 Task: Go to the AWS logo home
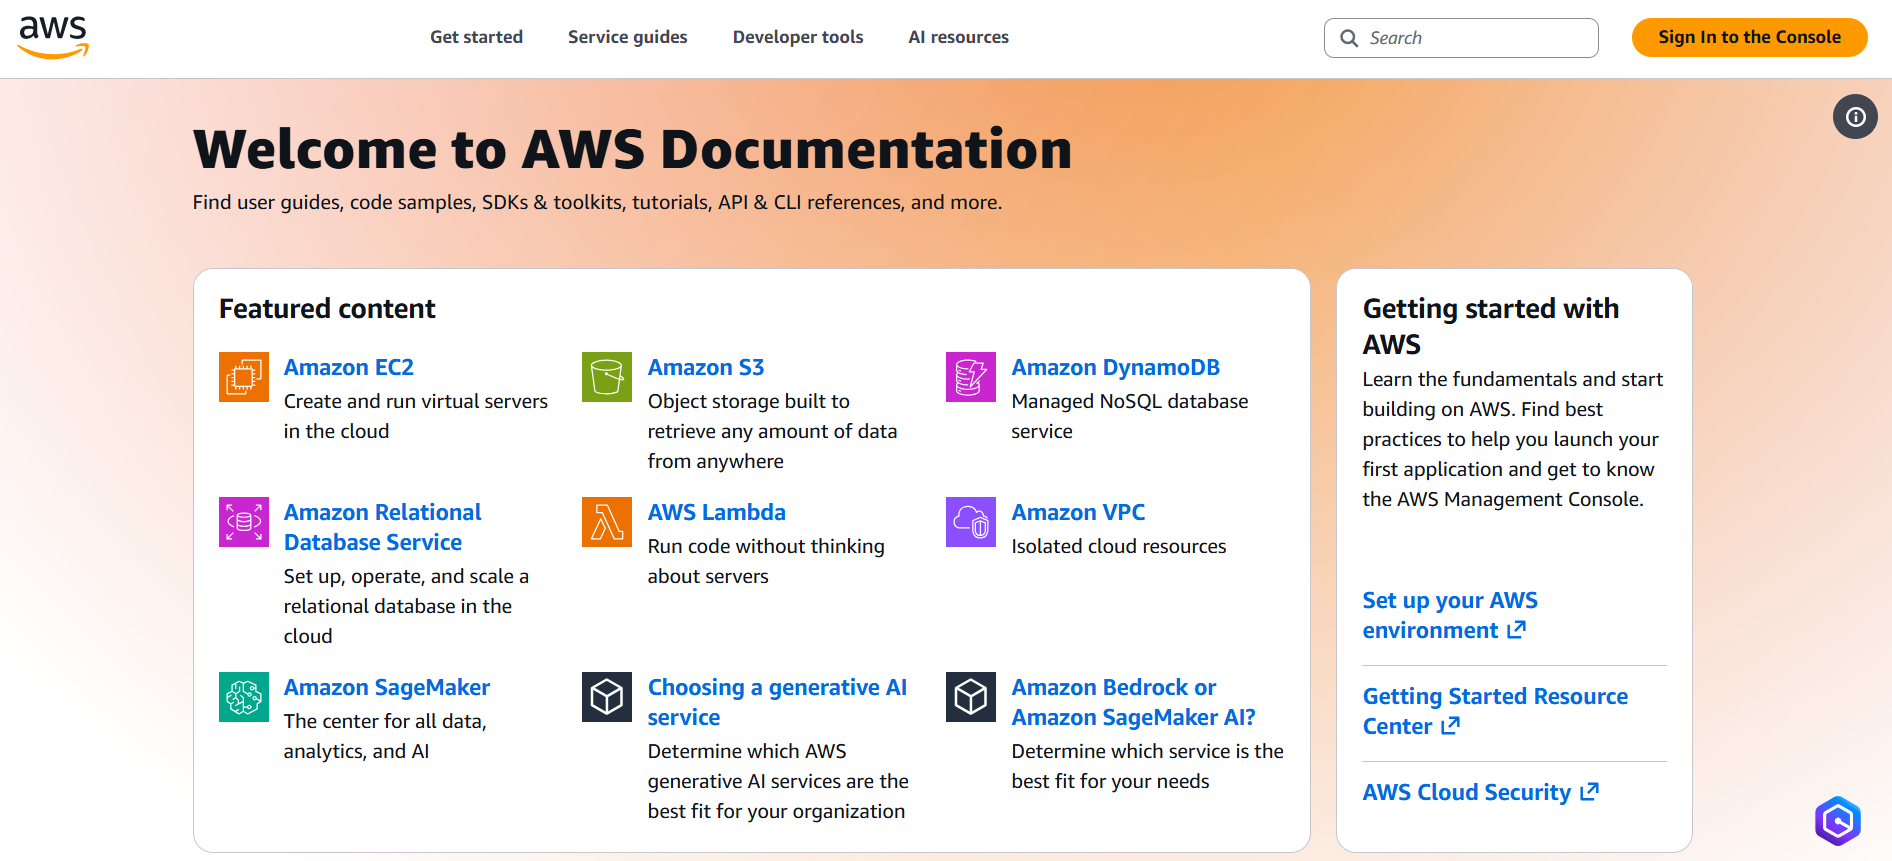coord(54,37)
